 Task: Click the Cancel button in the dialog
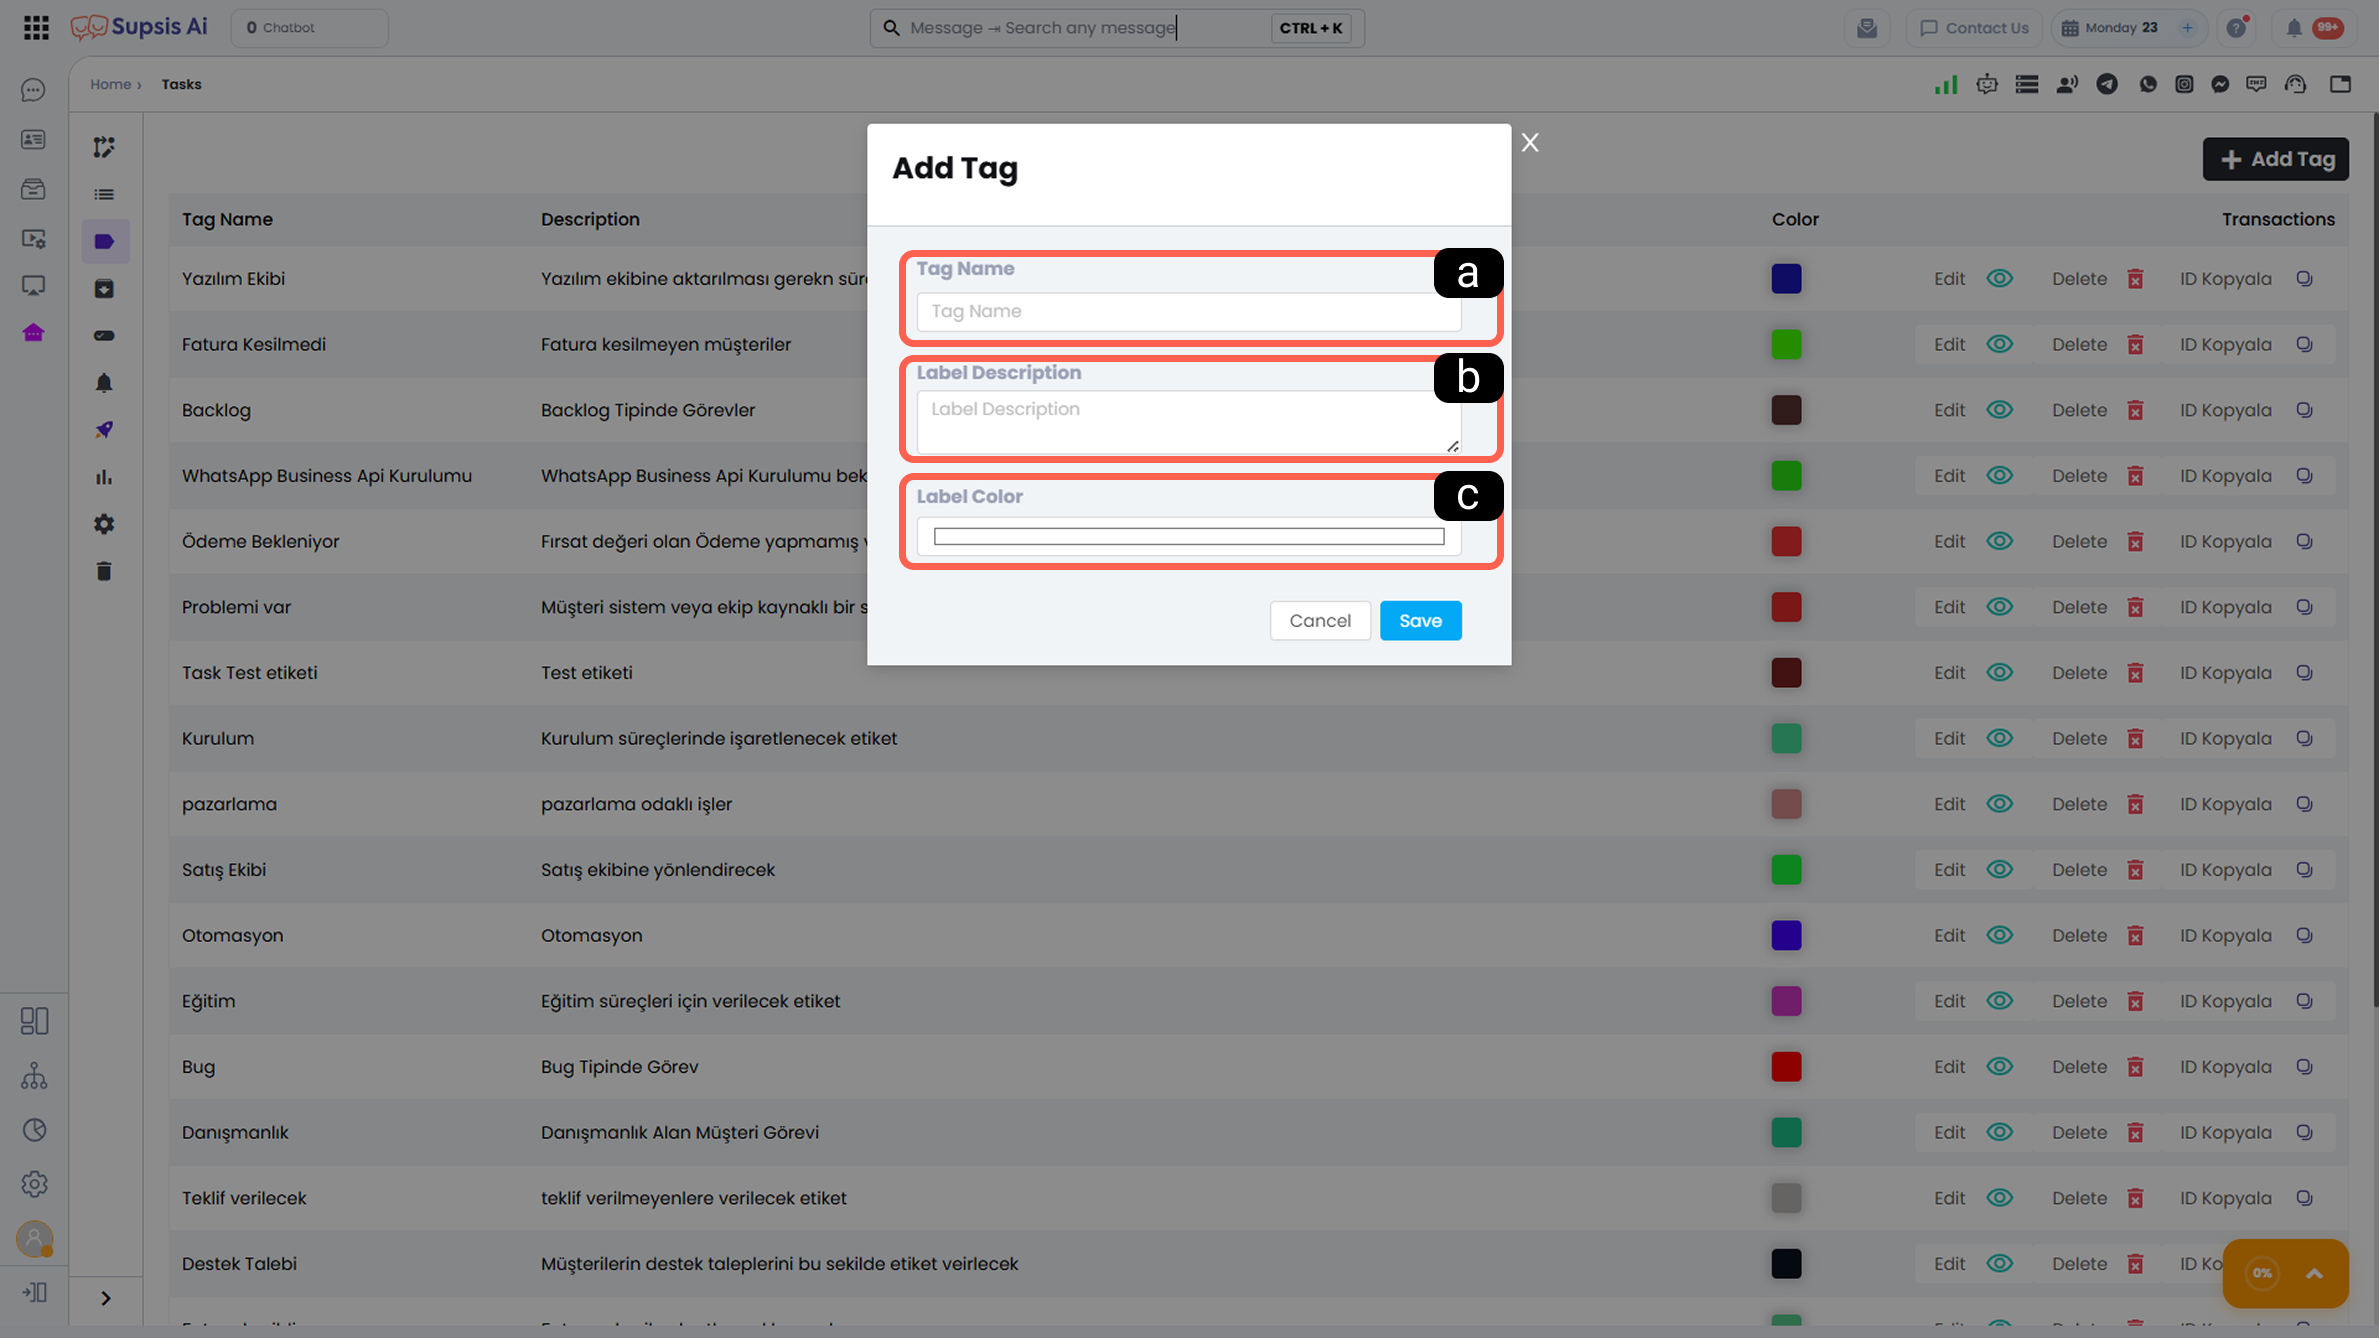[1320, 620]
